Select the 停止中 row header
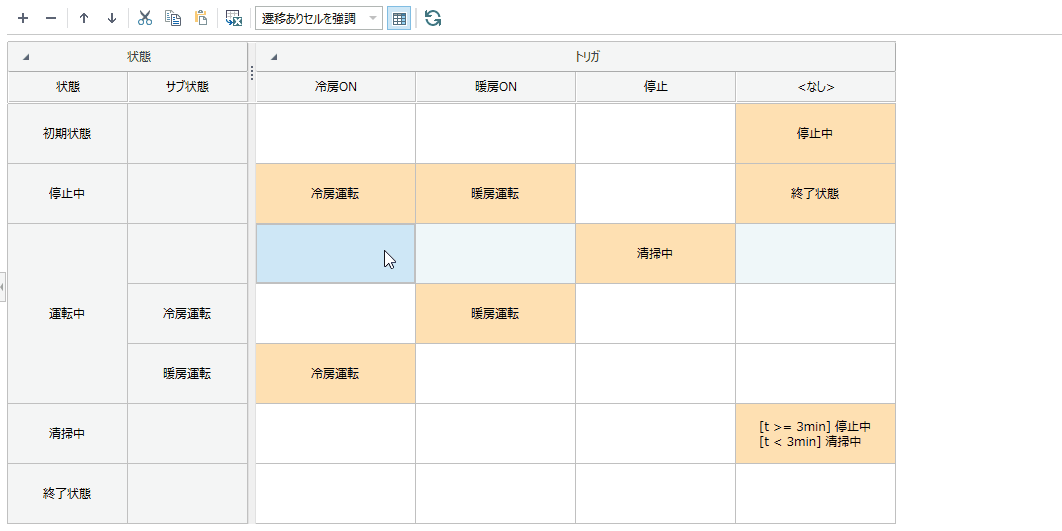 point(68,193)
